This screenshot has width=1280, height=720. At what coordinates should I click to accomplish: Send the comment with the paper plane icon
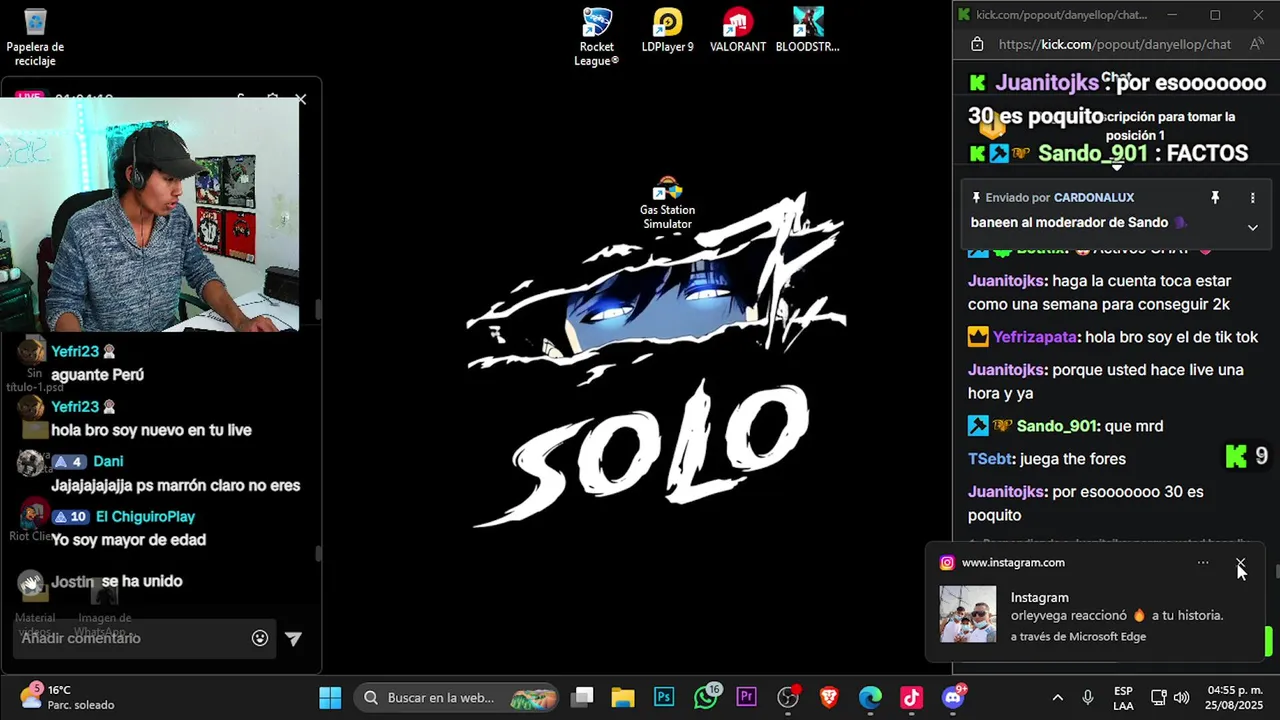tap(293, 638)
